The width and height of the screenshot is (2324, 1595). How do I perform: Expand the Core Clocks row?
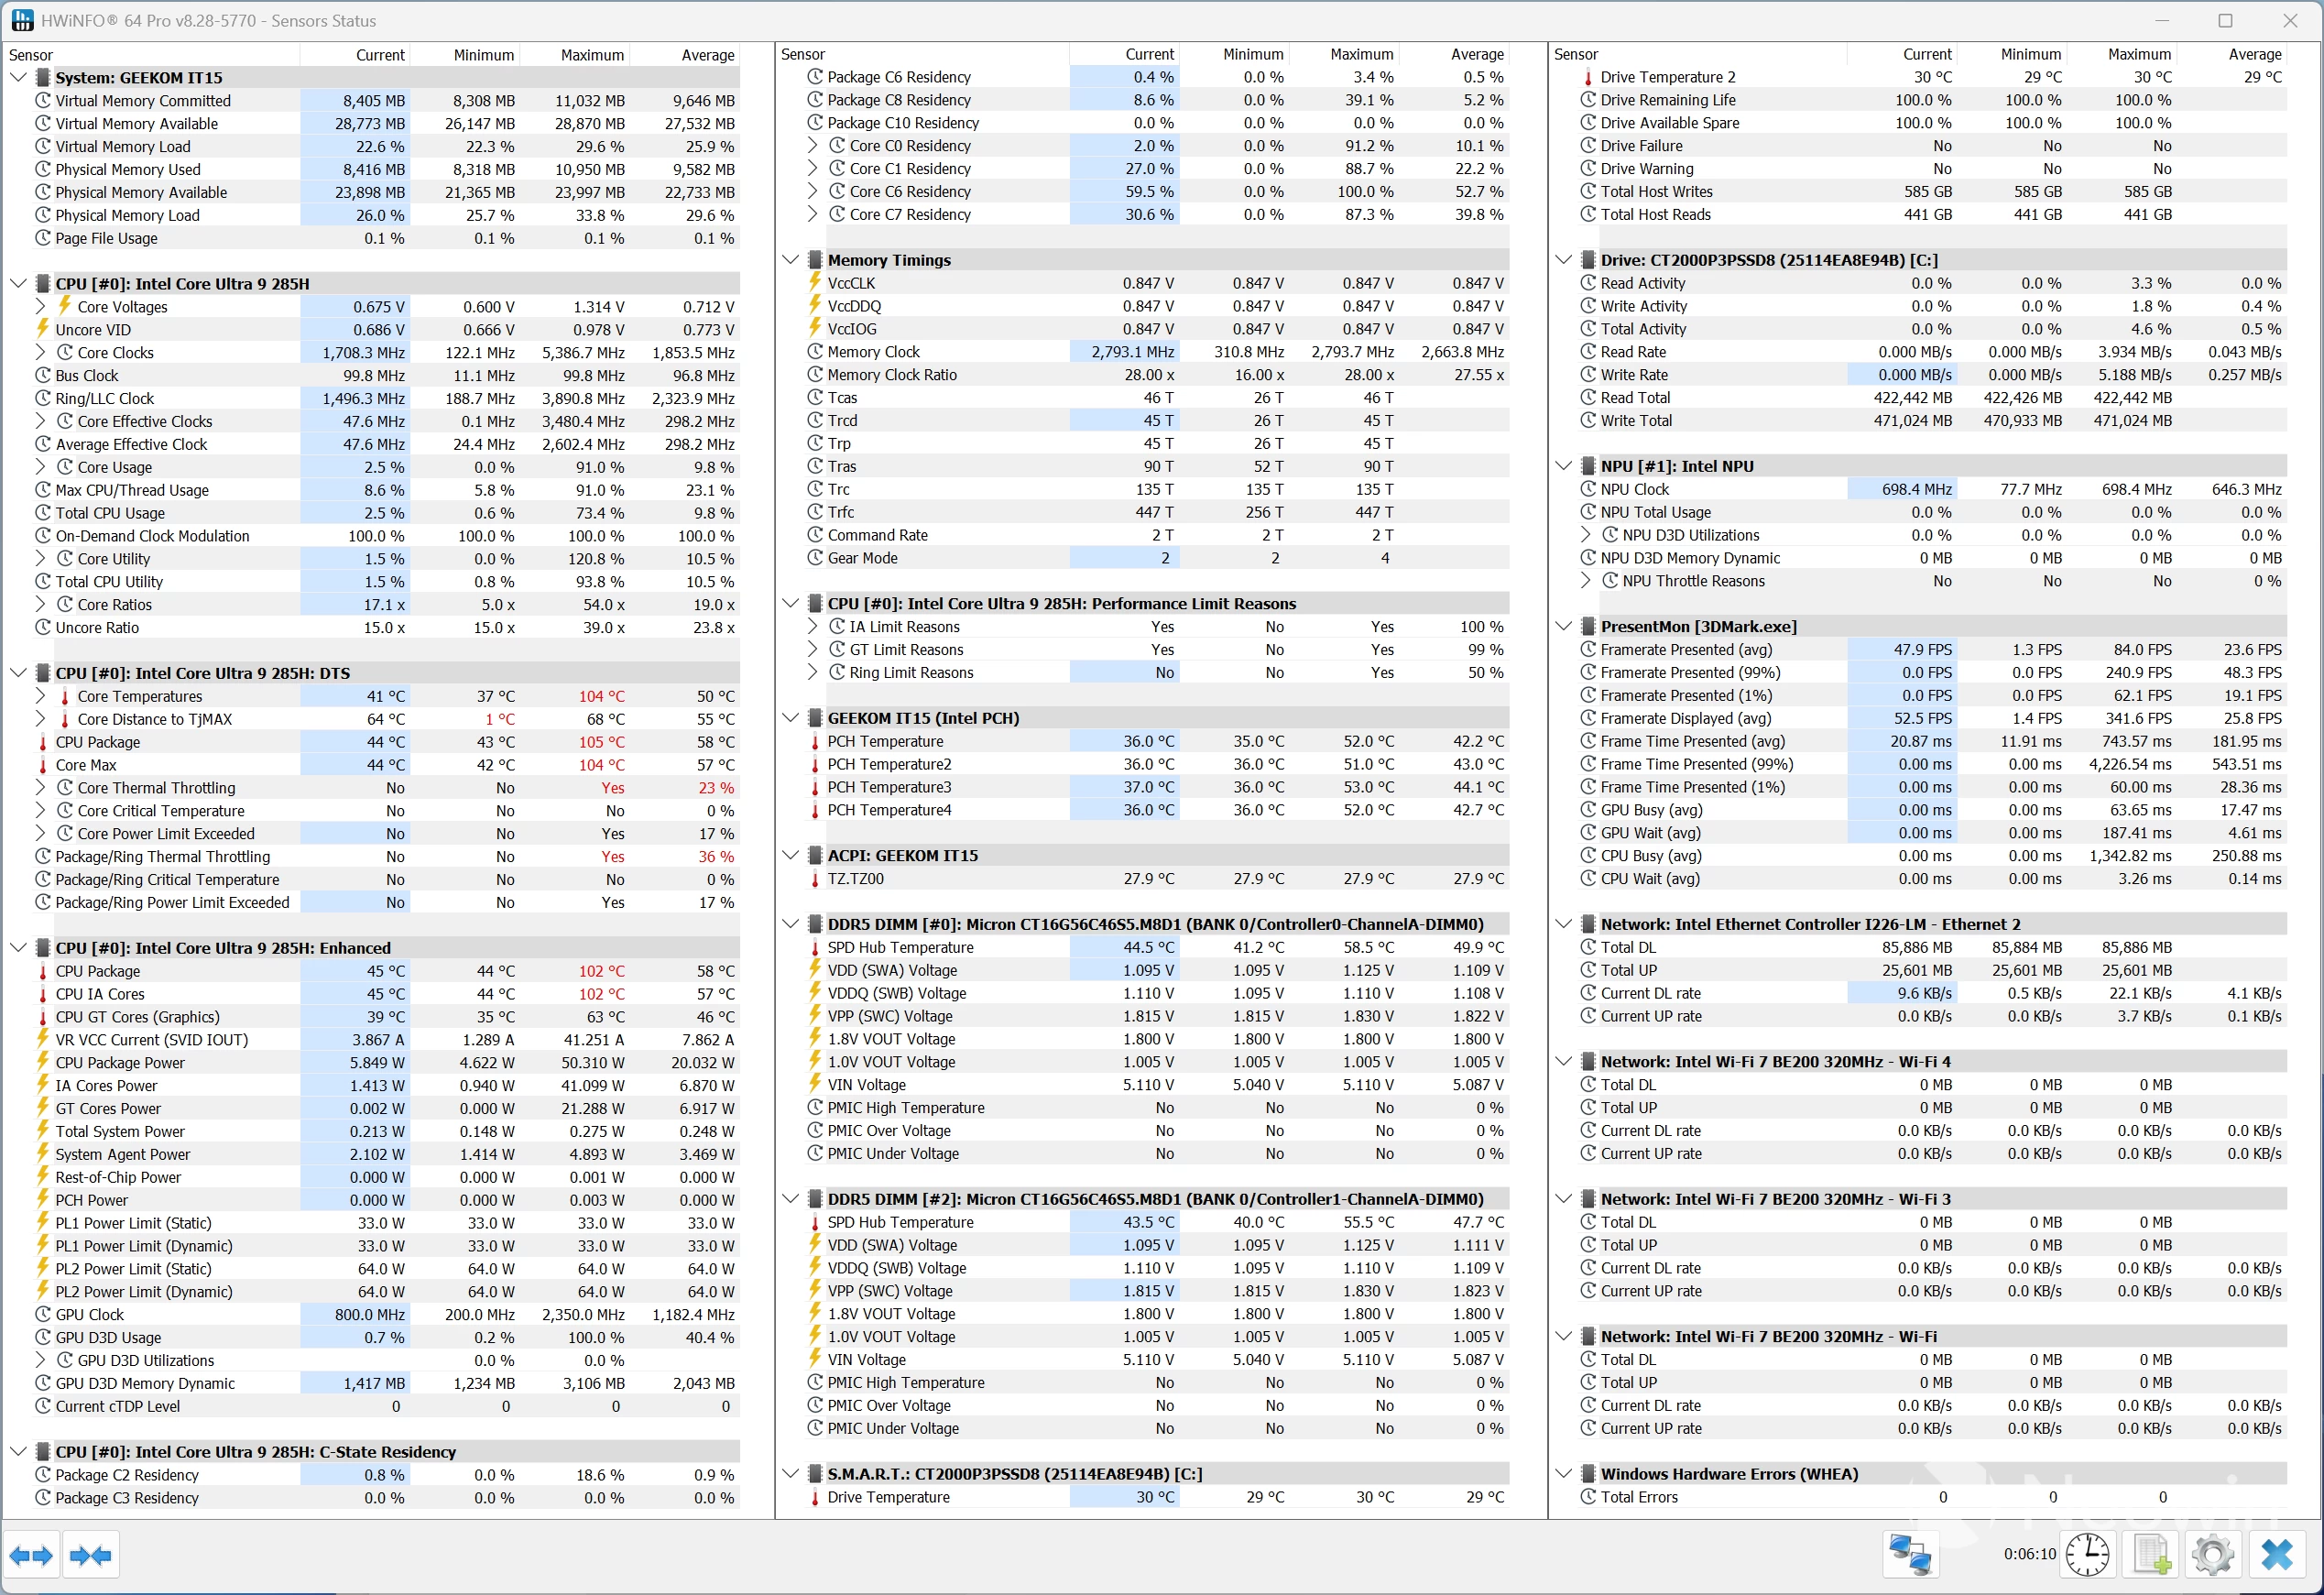(41, 352)
